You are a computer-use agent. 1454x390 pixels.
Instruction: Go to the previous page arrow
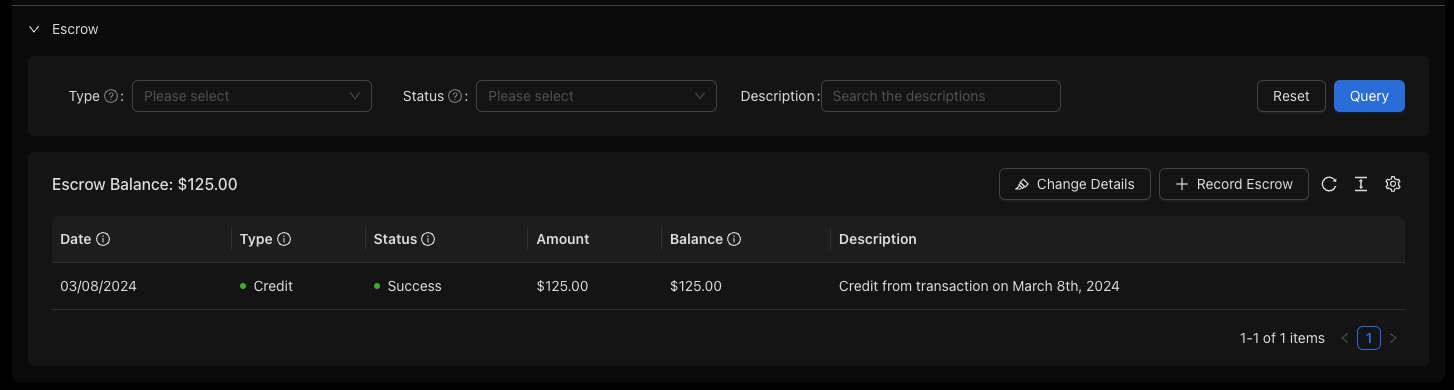pyautogui.click(x=1345, y=338)
